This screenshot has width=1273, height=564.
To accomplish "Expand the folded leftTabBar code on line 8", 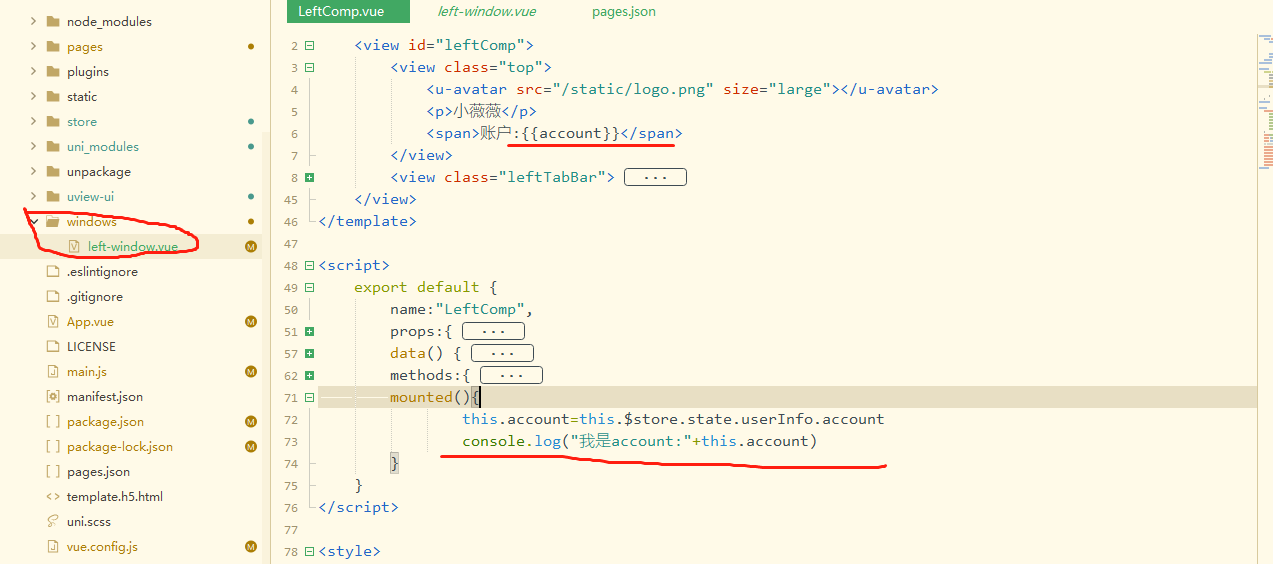I will coord(309,177).
